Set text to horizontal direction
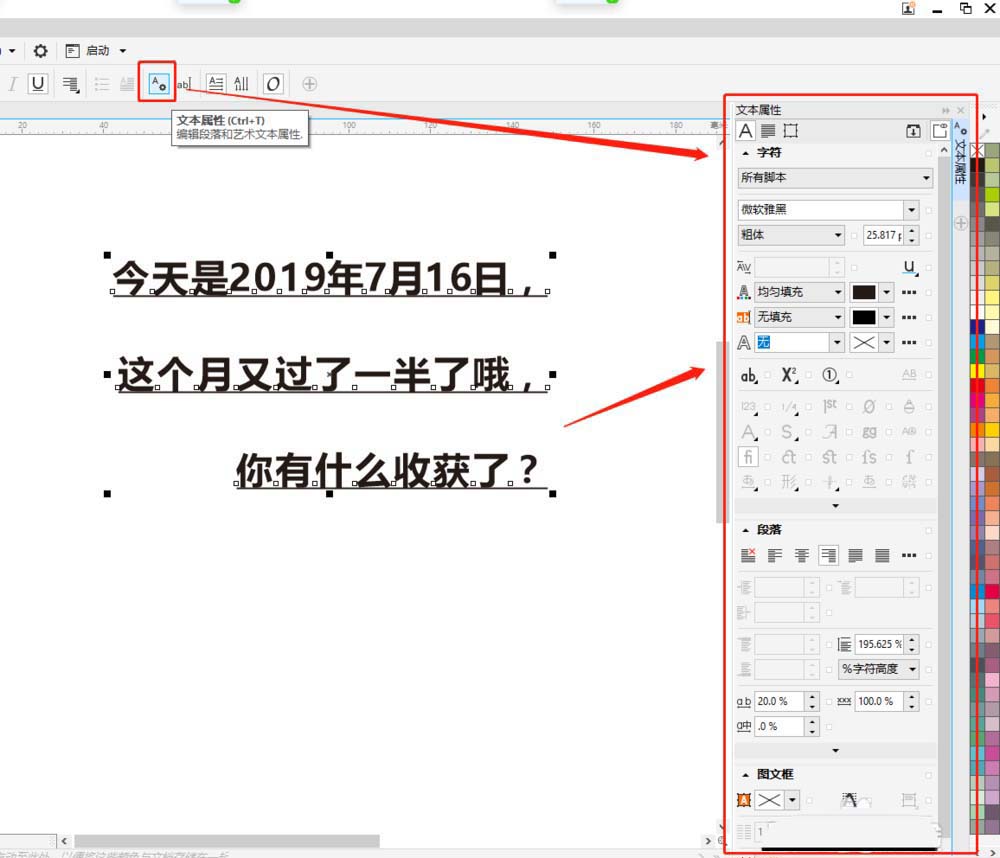The height and width of the screenshot is (858, 1000). pyautogui.click(x=216, y=84)
